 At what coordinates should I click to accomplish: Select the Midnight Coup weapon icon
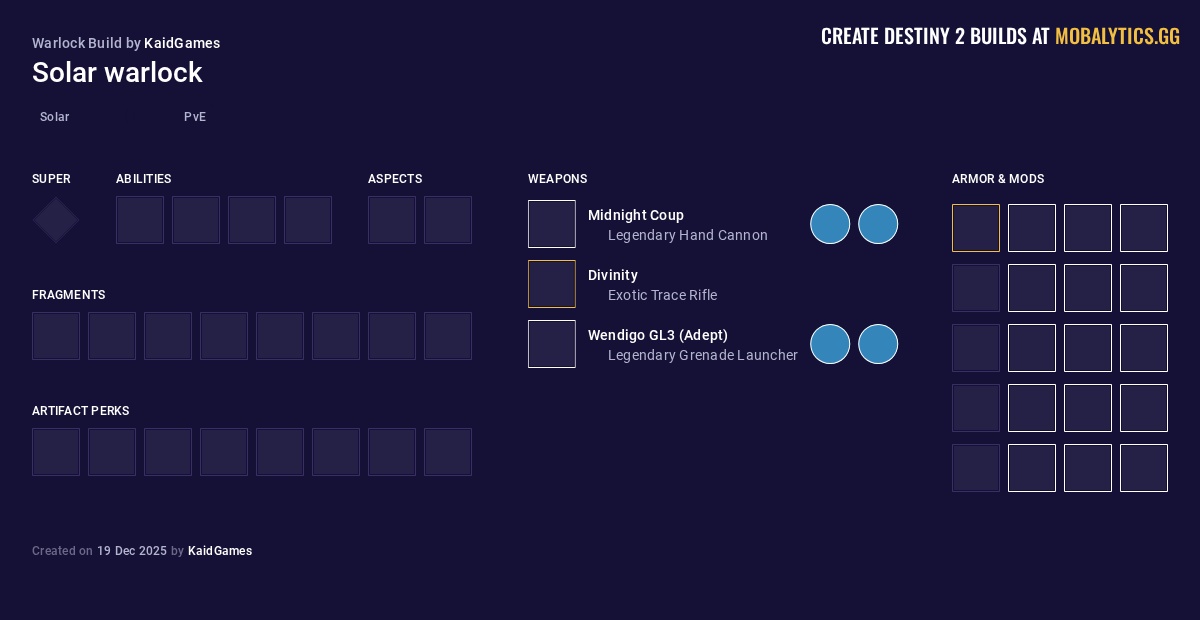pyautogui.click(x=552, y=224)
